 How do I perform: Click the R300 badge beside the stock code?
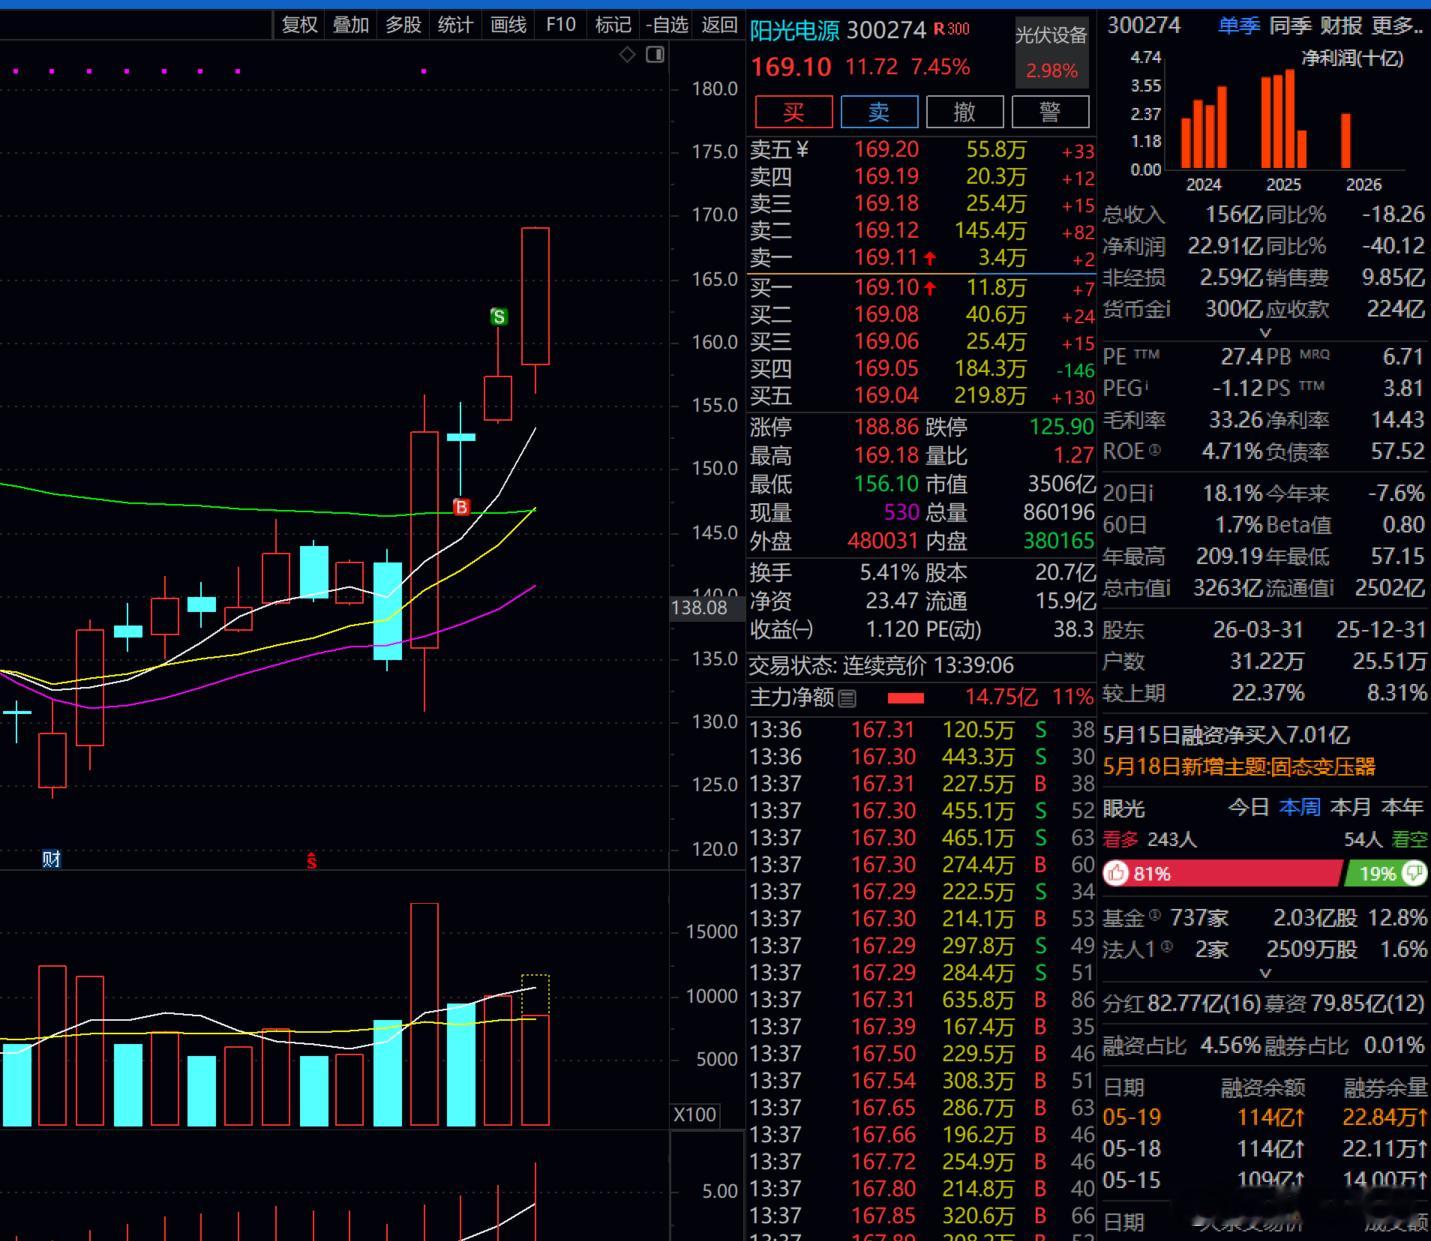[x=952, y=29]
